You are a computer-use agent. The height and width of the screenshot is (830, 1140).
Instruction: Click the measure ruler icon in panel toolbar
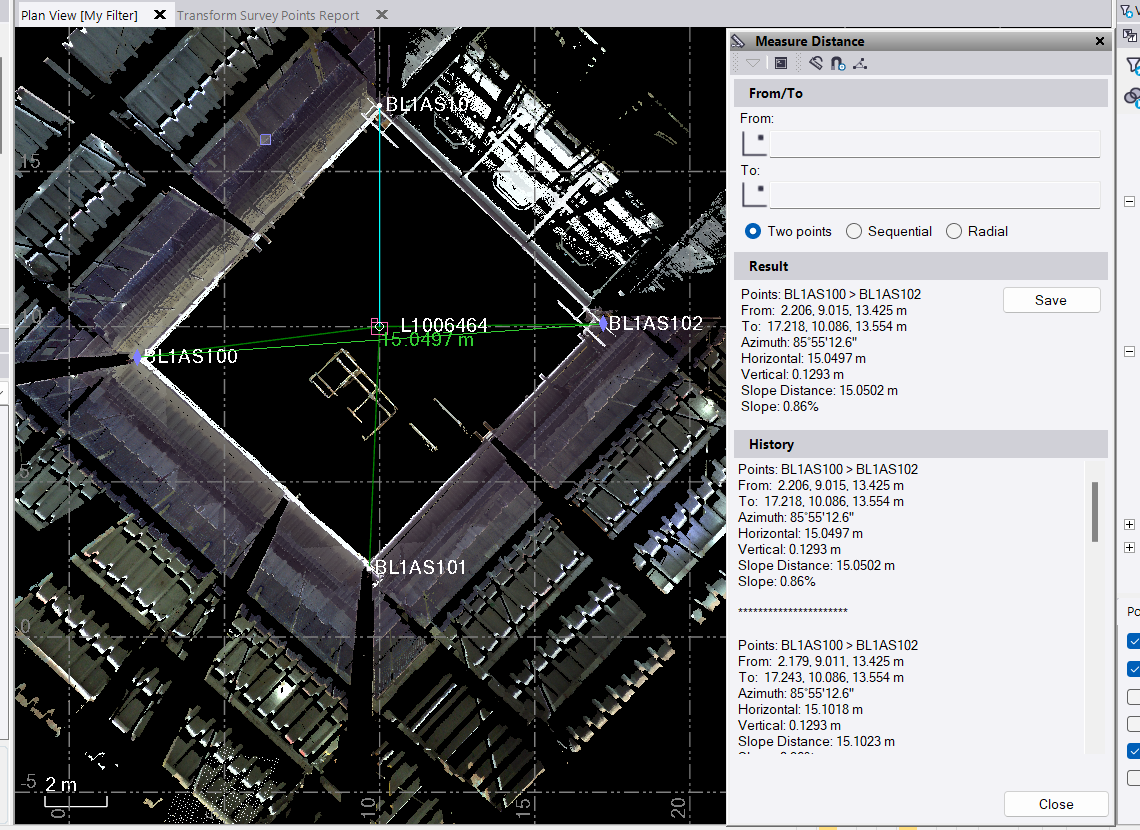[x=816, y=64]
